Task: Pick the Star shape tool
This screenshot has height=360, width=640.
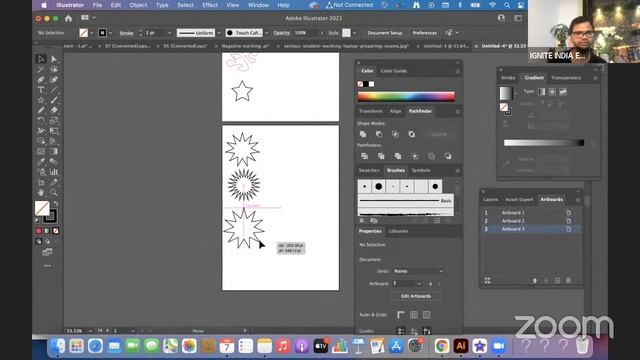Action: (x=41, y=100)
